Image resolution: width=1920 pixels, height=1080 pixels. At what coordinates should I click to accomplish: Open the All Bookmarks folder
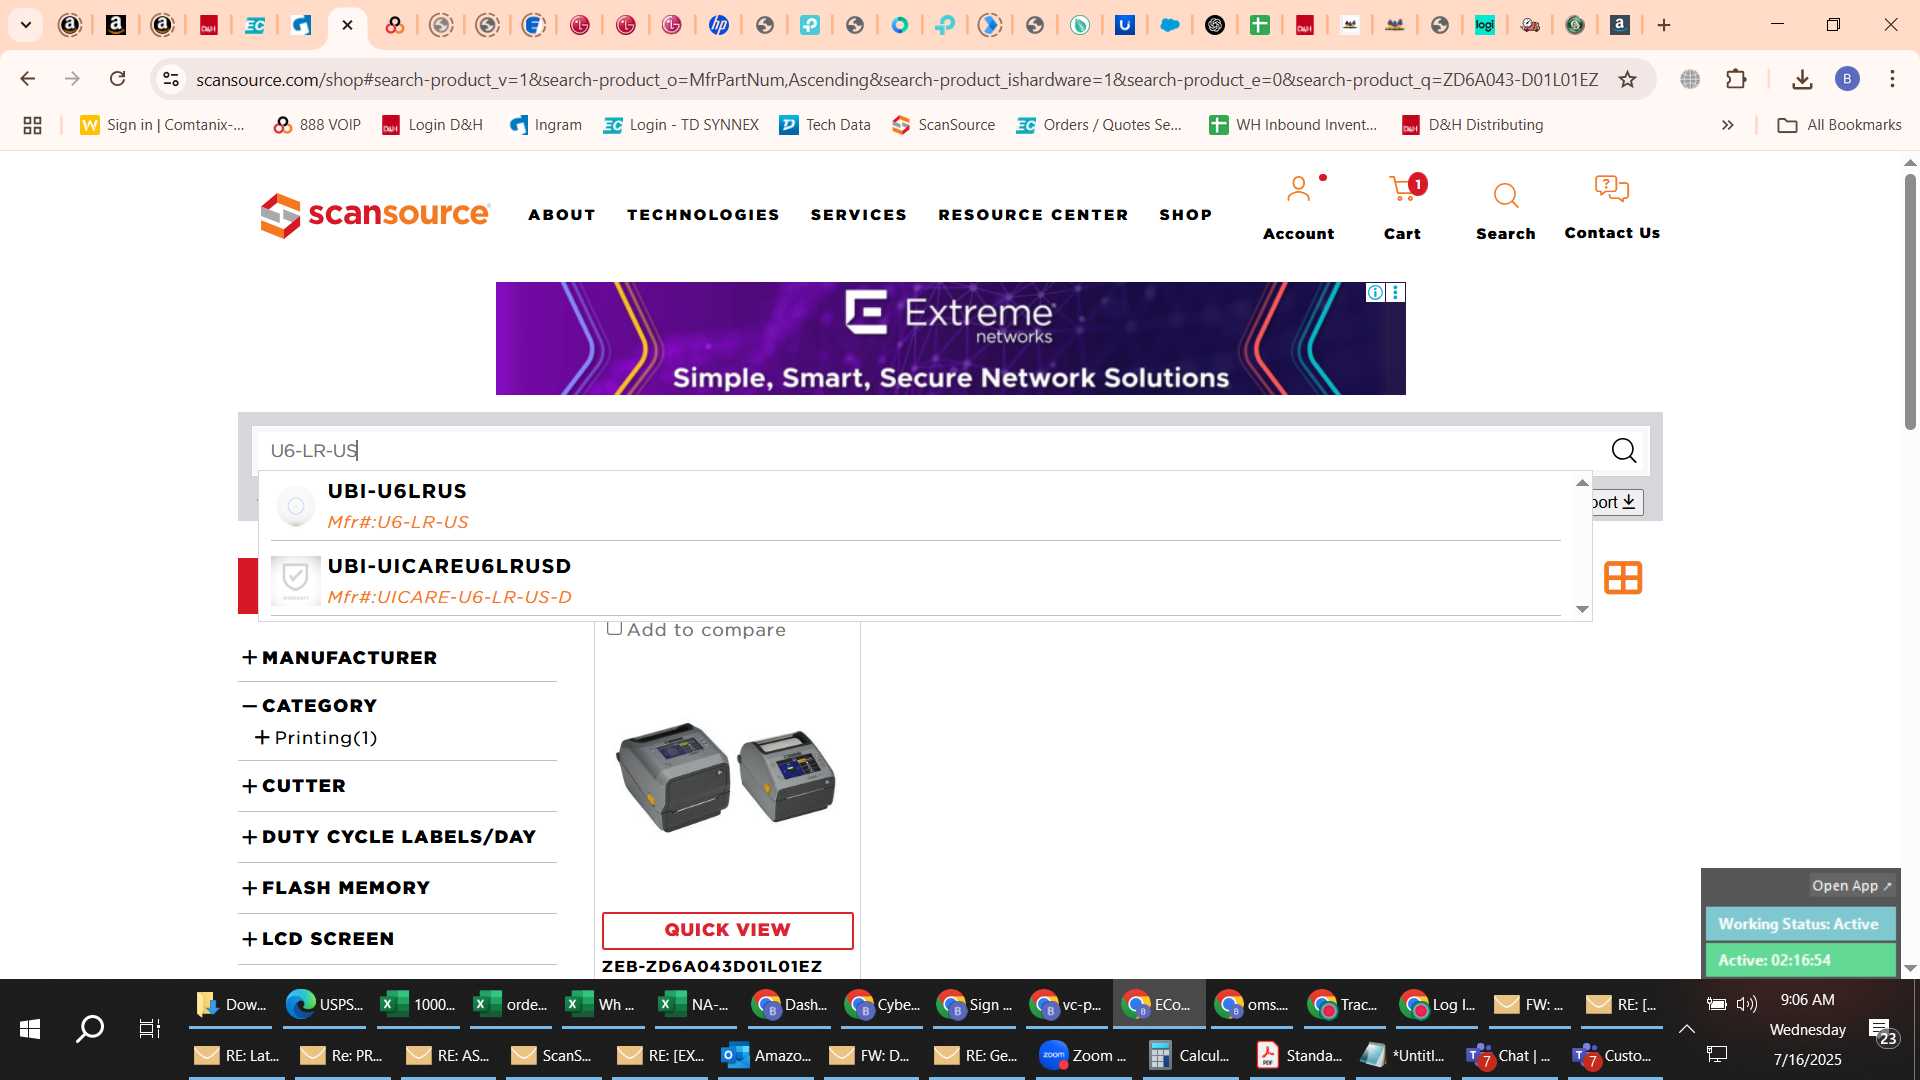pos(1840,125)
